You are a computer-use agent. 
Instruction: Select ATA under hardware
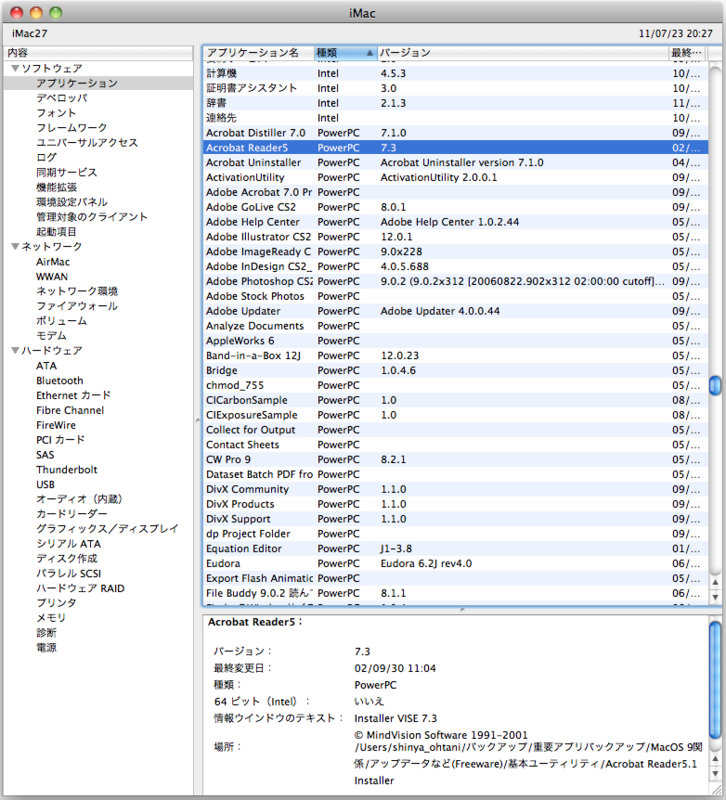point(46,366)
